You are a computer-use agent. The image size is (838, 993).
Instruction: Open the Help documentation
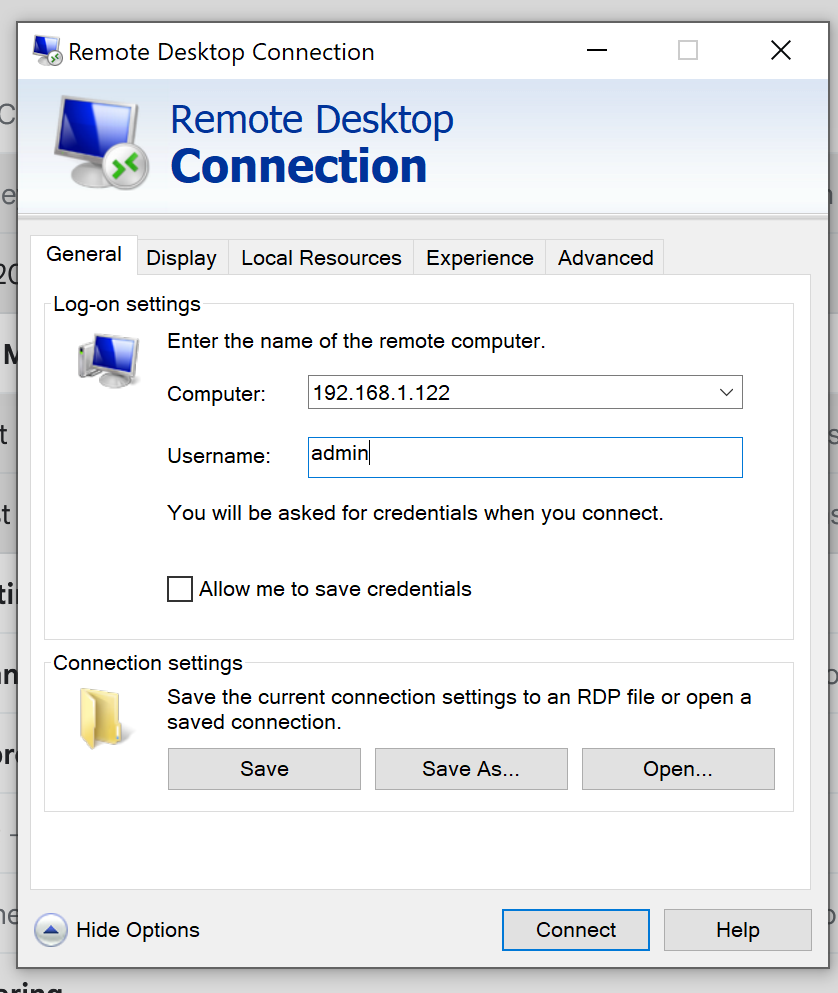click(x=737, y=930)
